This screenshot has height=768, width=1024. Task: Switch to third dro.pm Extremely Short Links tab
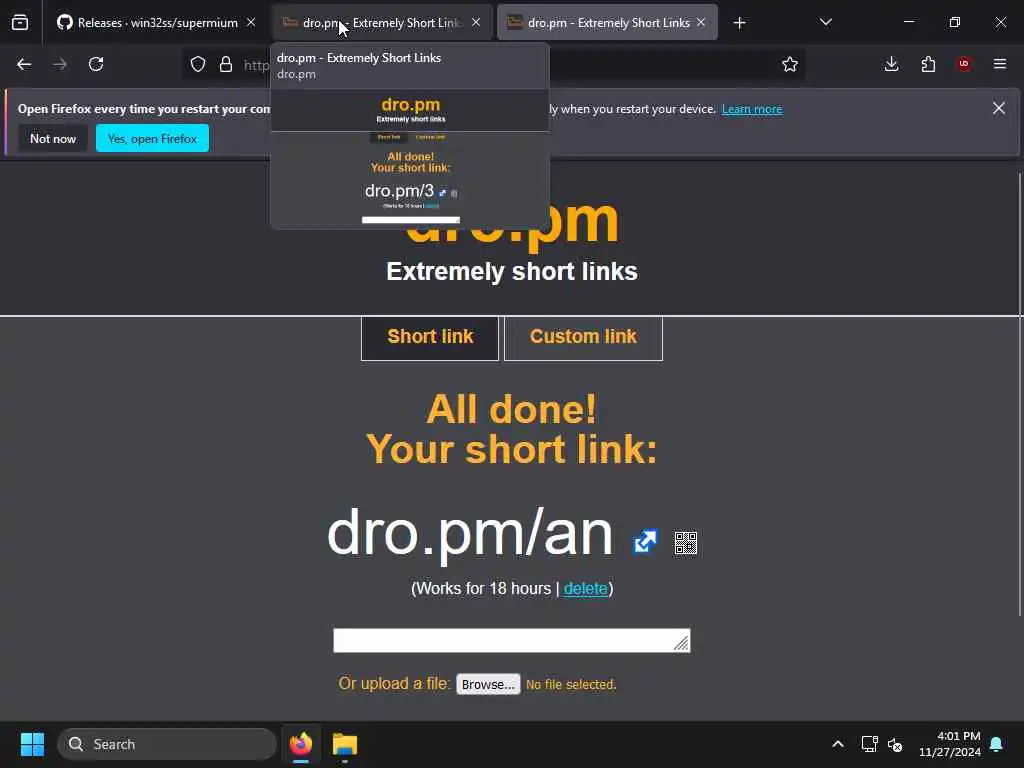click(x=607, y=23)
